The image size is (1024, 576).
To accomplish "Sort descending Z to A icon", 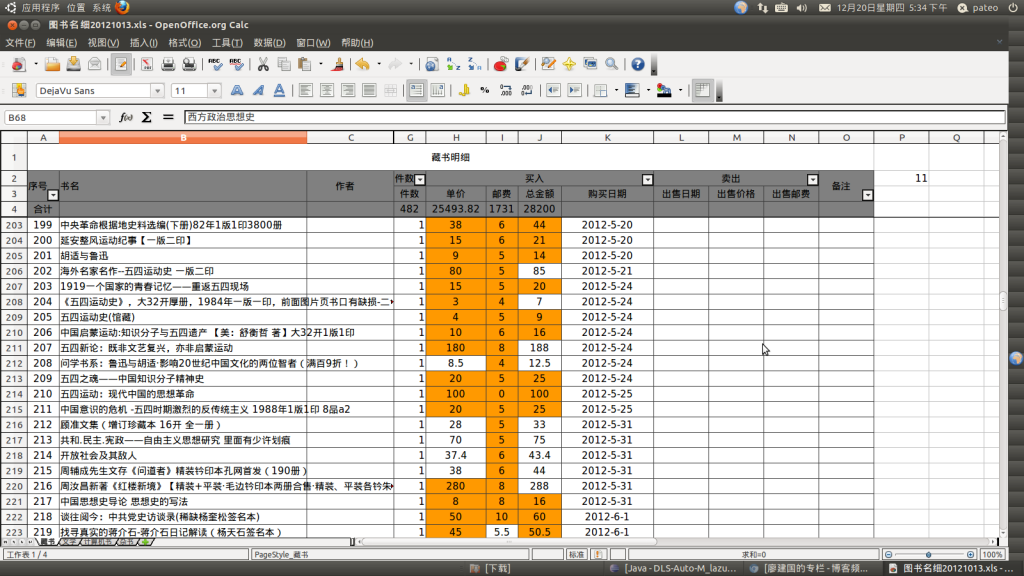I will pyautogui.click(x=474, y=64).
